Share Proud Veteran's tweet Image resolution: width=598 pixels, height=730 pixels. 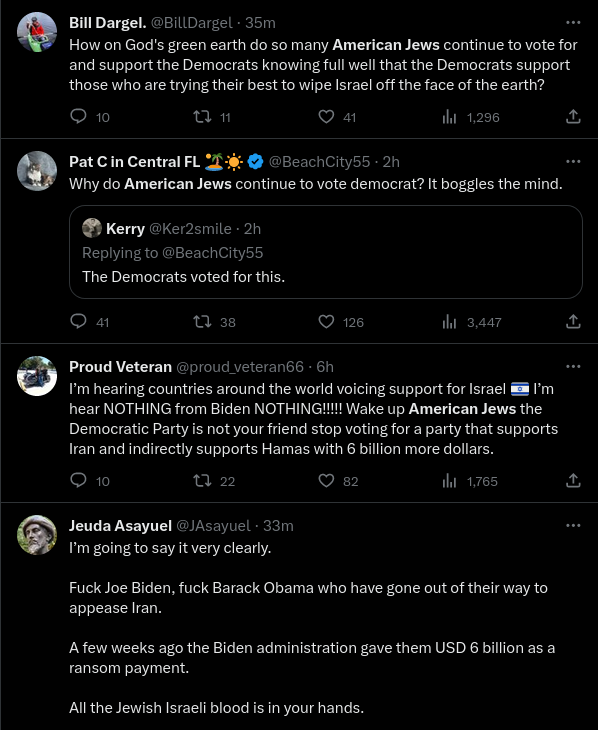[573, 480]
